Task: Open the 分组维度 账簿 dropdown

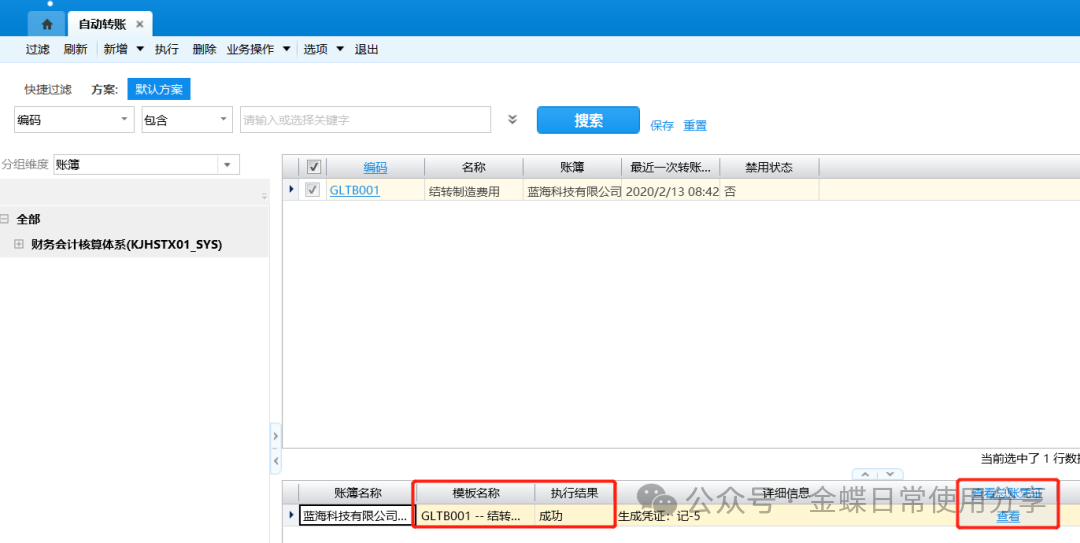Action: (x=228, y=165)
